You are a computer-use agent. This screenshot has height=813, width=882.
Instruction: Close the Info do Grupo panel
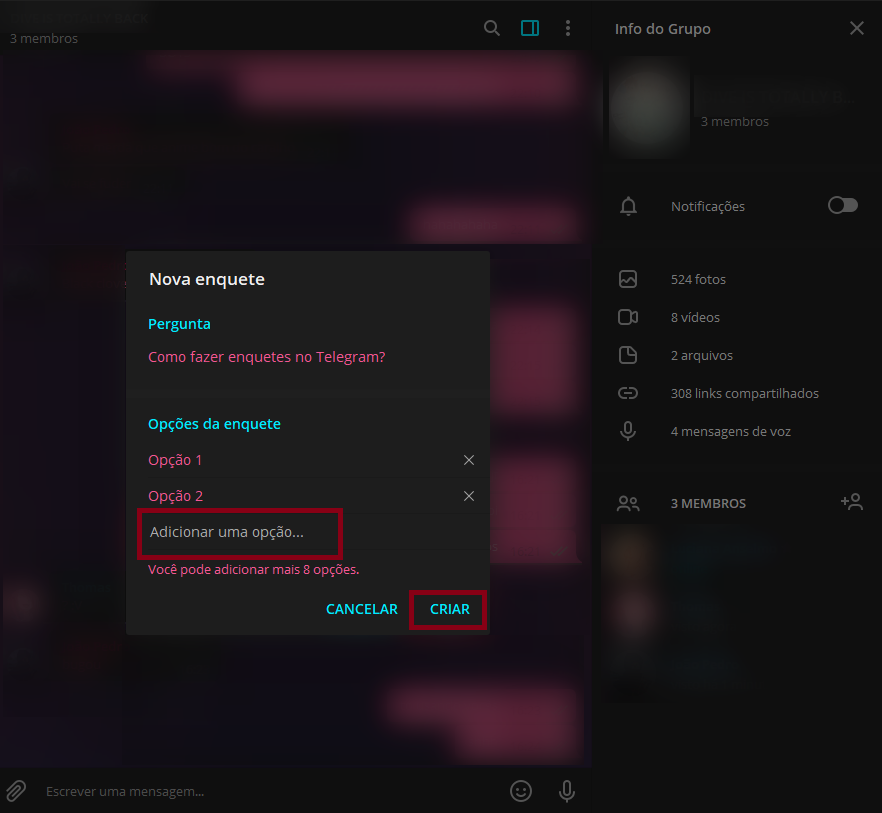tap(856, 28)
